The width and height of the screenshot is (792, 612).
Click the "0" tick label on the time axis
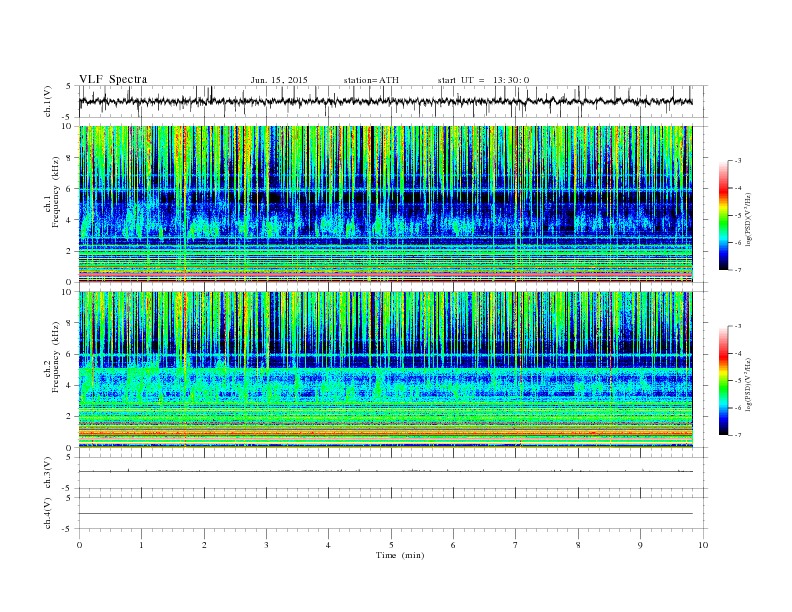pyautogui.click(x=79, y=545)
